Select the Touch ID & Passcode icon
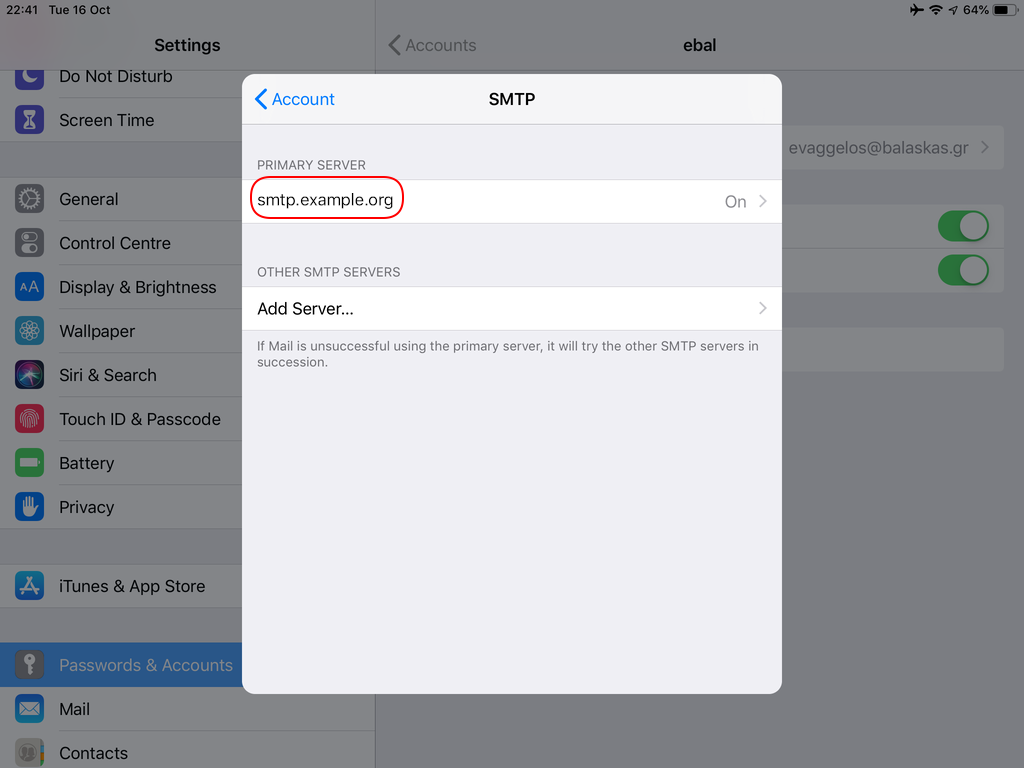This screenshot has width=1024, height=768. pyautogui.click(x=30, y=419)
